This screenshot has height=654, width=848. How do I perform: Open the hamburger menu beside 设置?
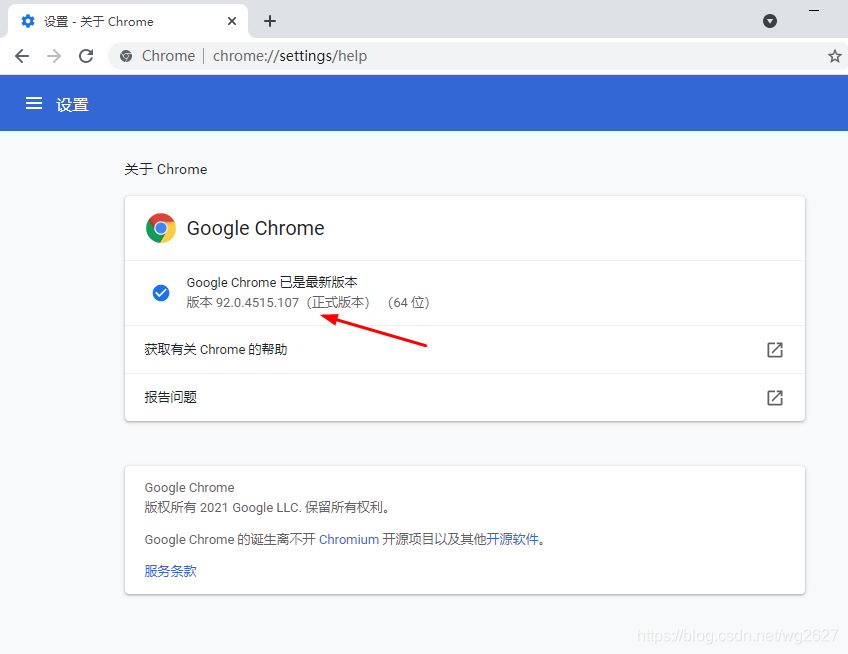click(34, 103)
